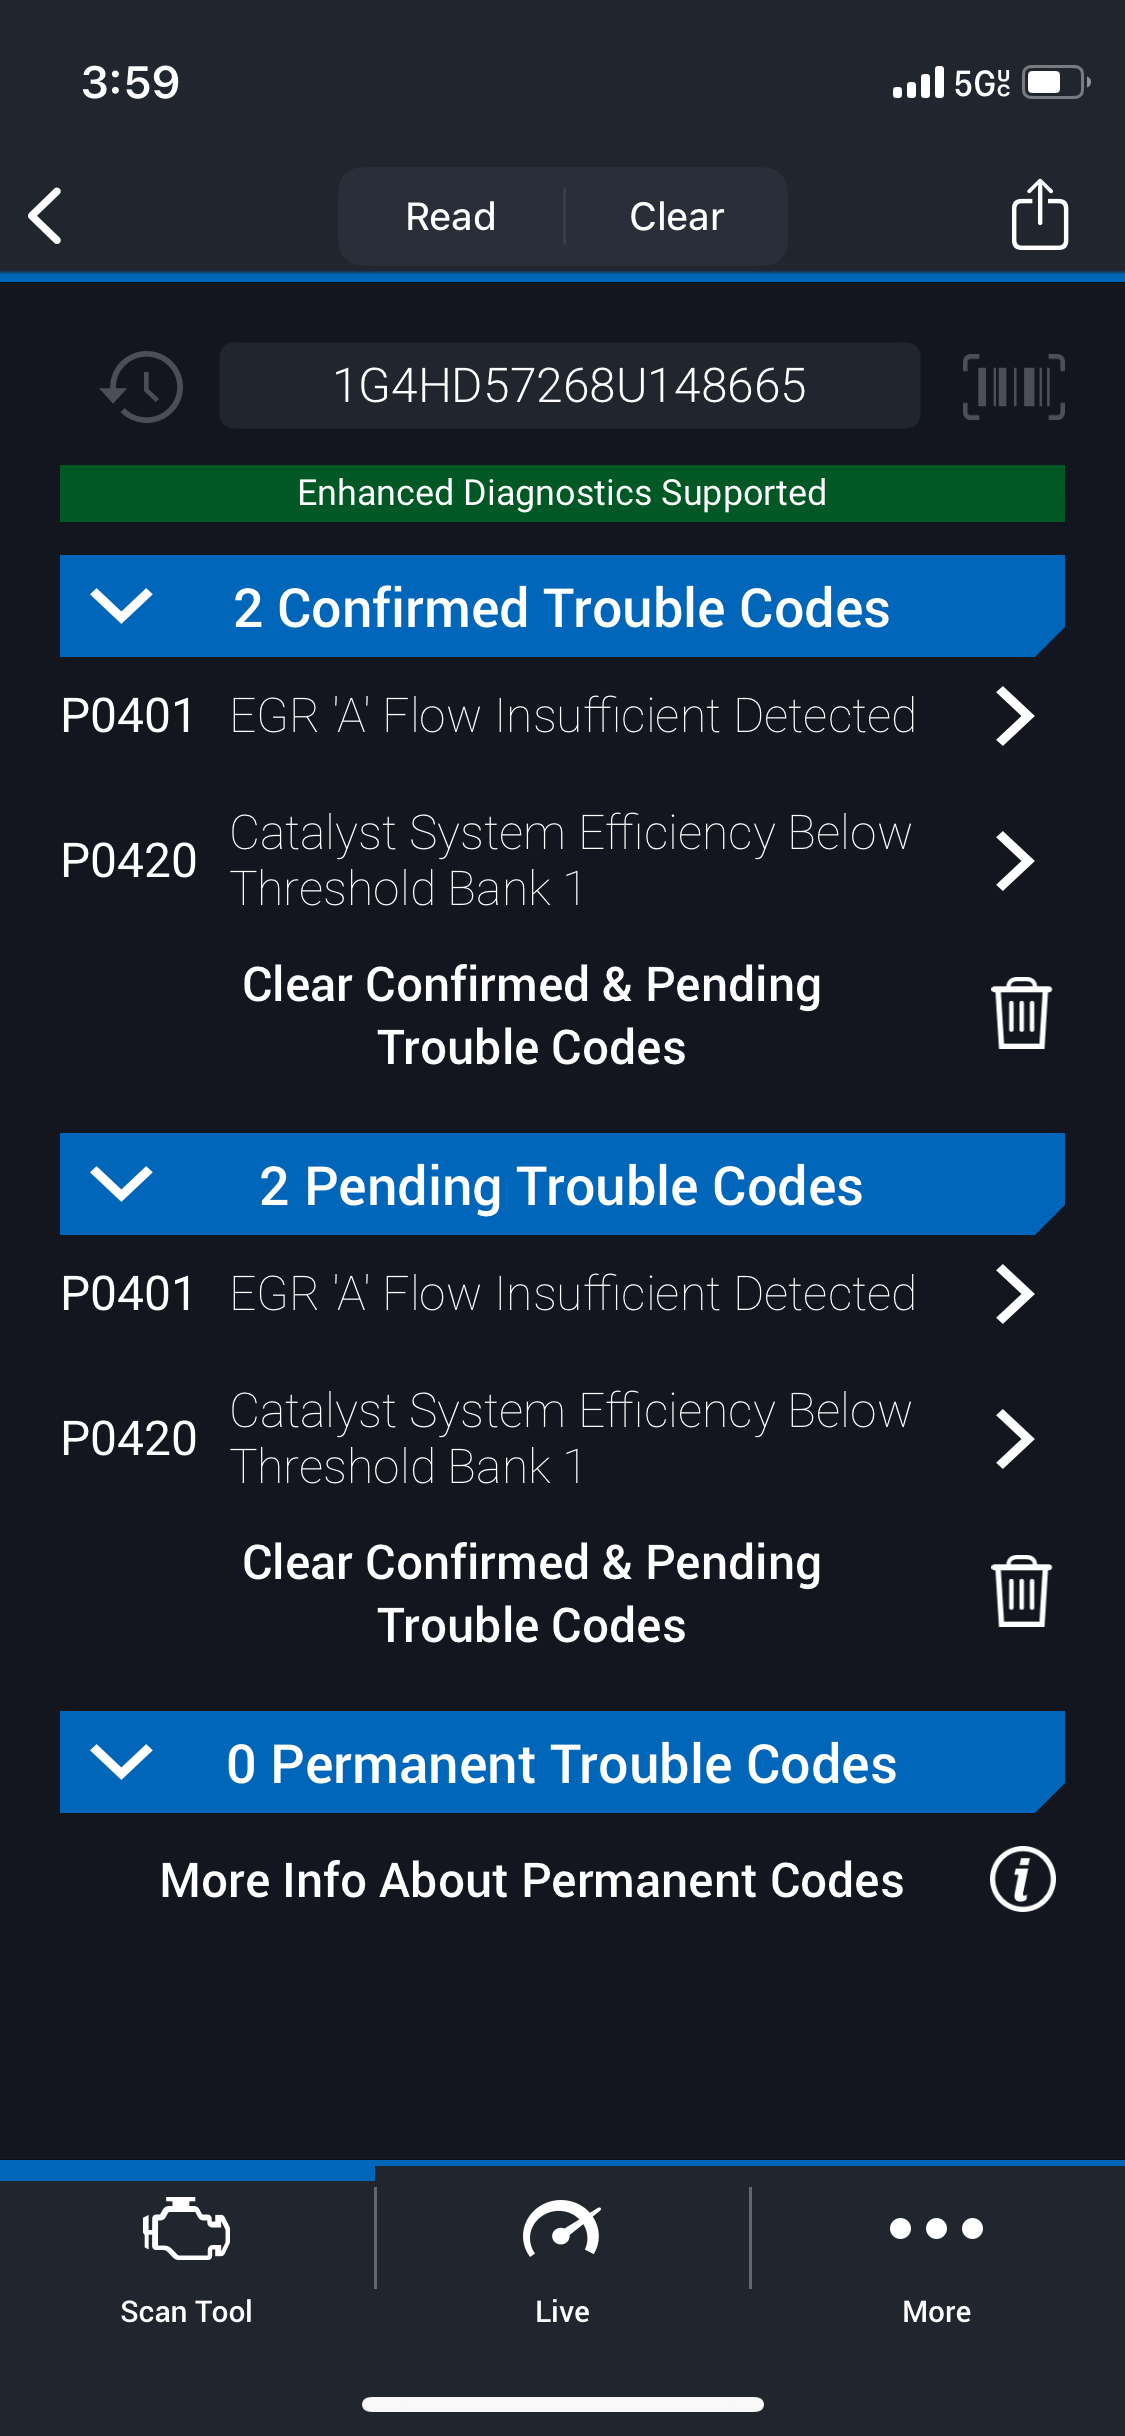Tap the share/export icon

(1039, 215)
